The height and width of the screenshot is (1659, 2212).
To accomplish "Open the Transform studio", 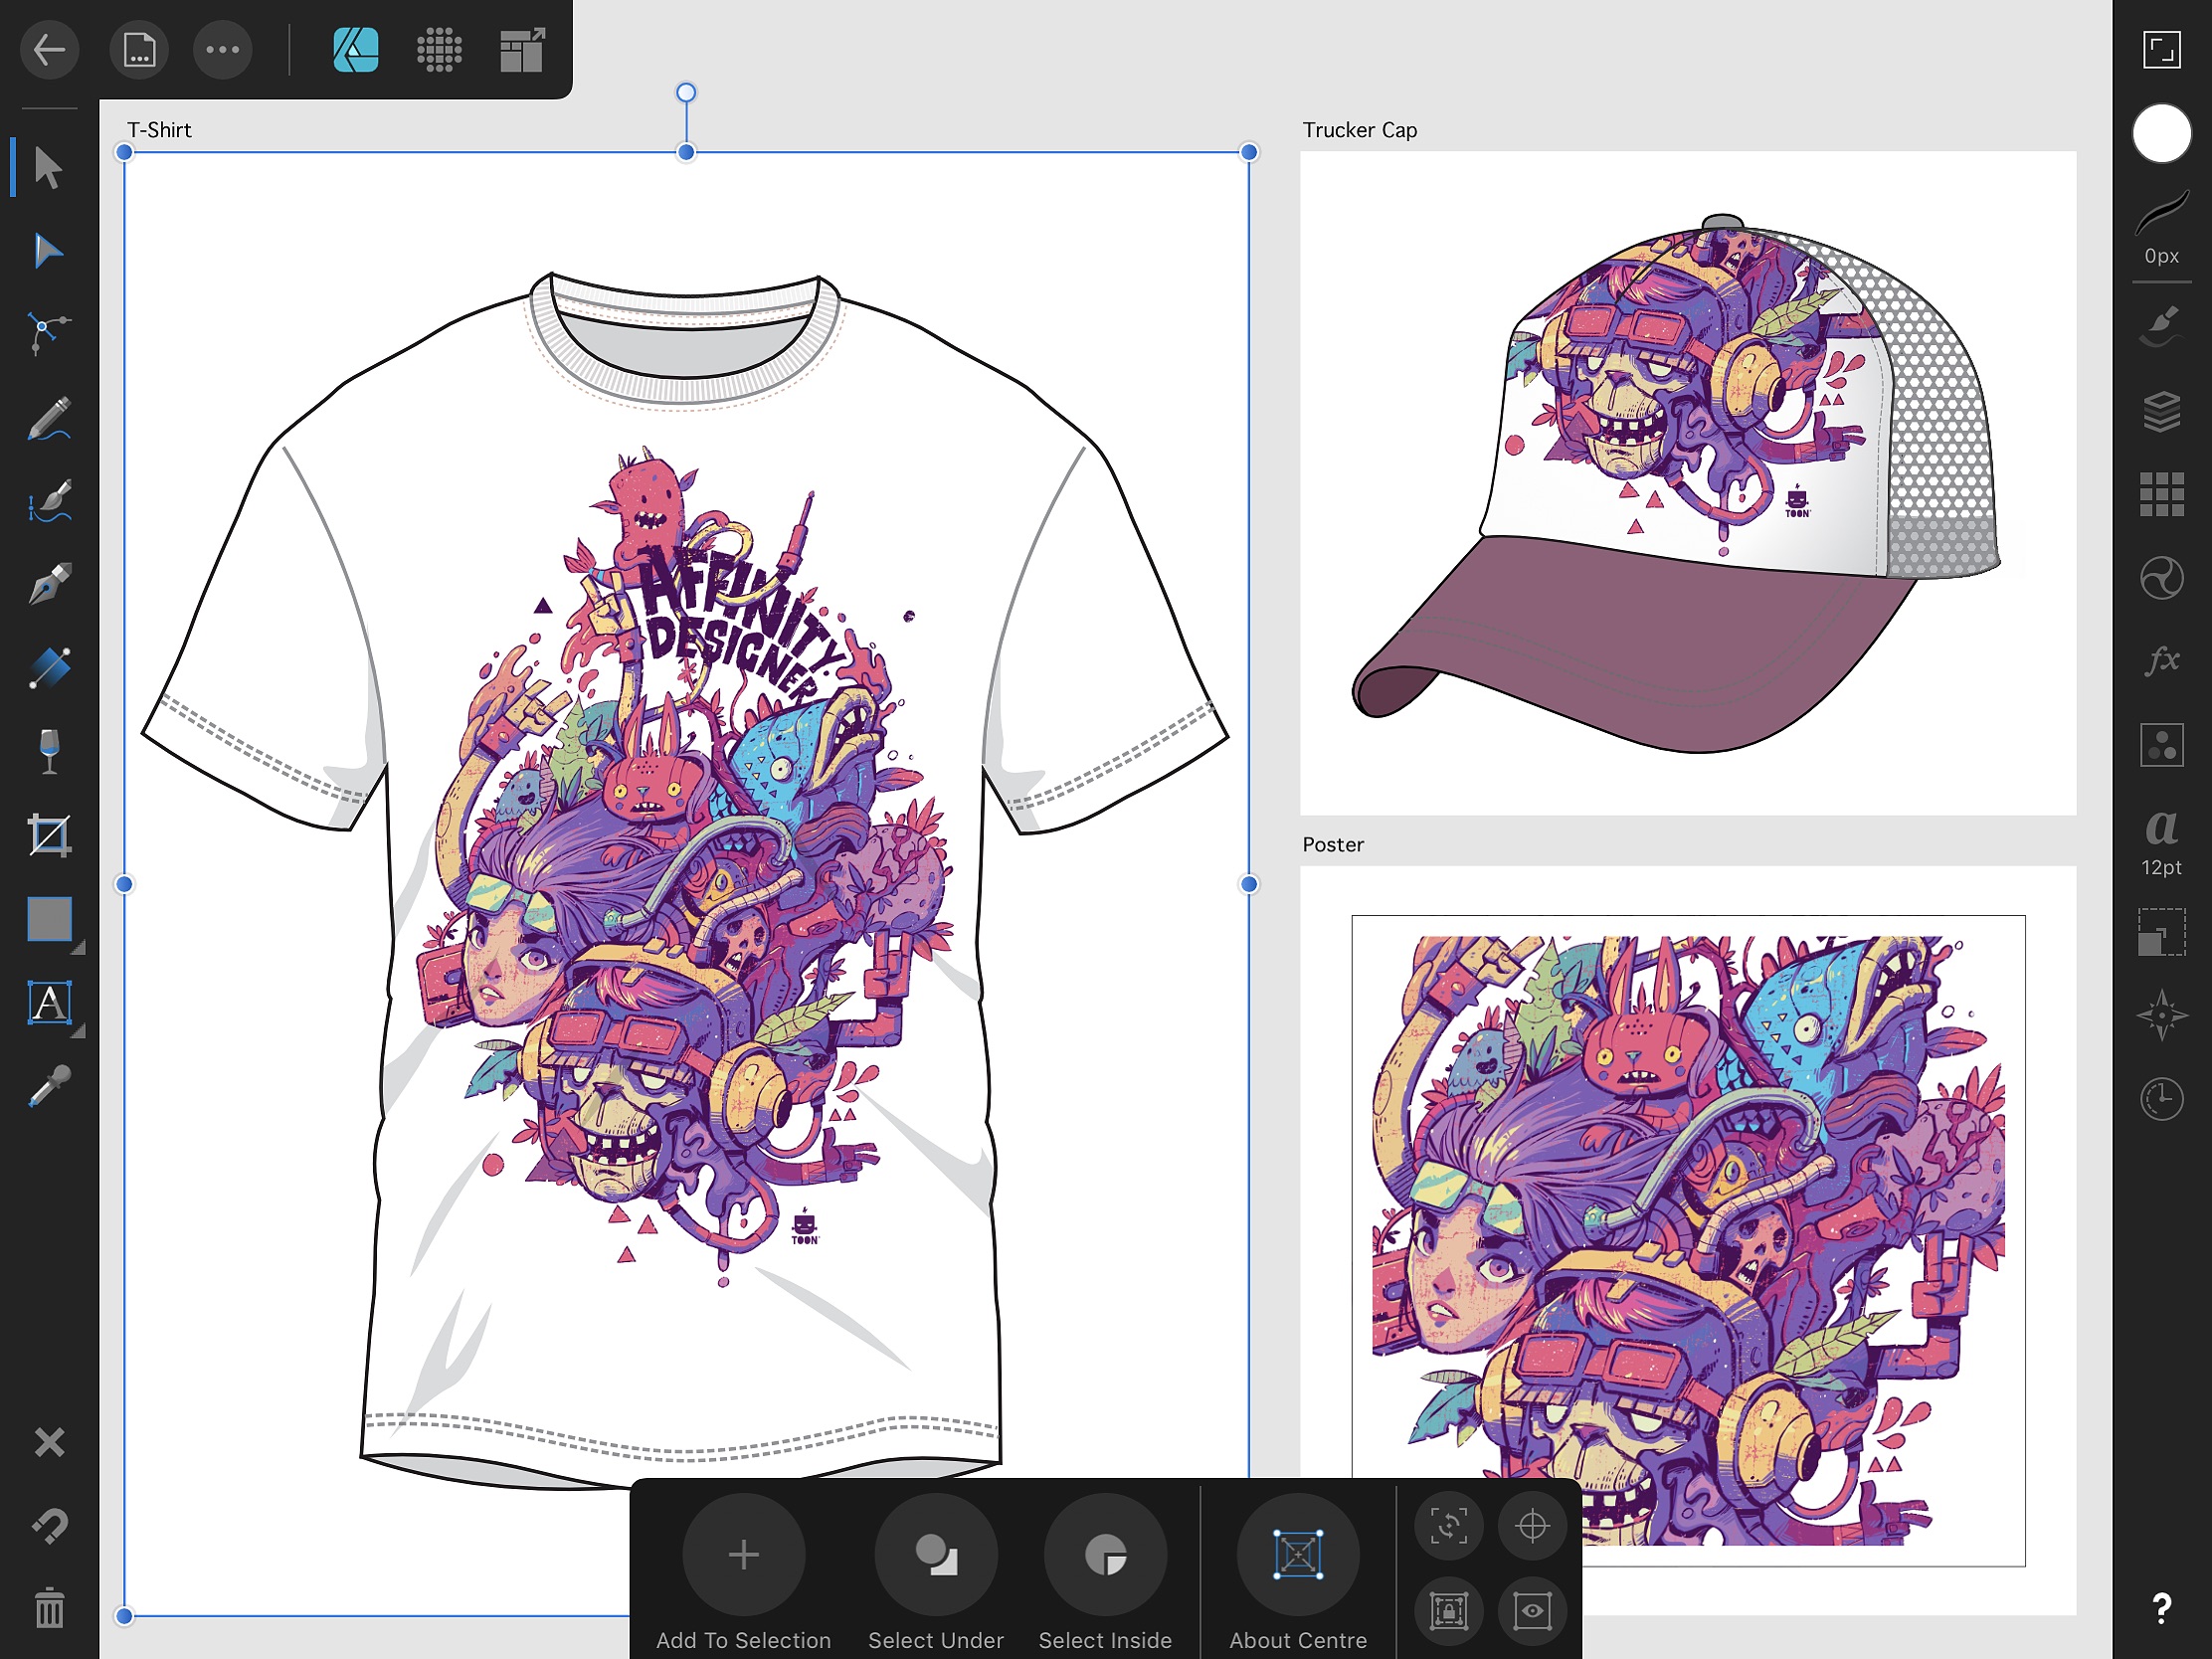I will [2161, 932].
